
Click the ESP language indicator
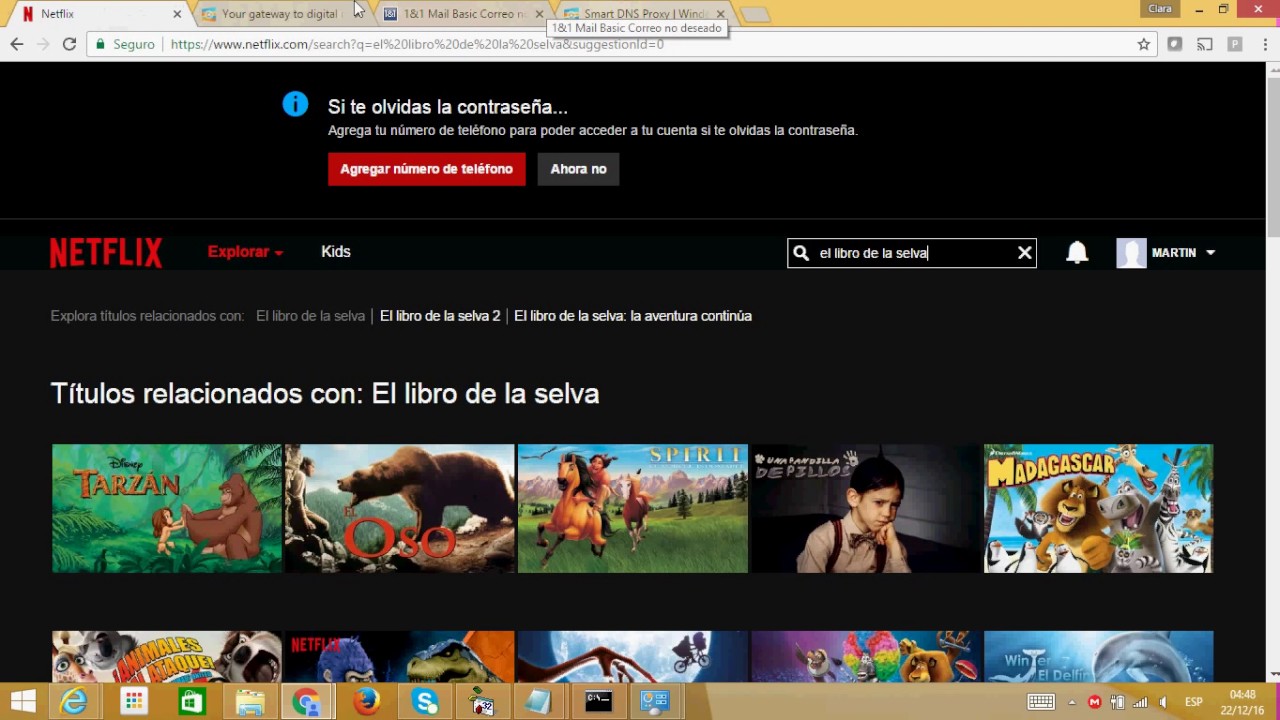click(1194, 702)
